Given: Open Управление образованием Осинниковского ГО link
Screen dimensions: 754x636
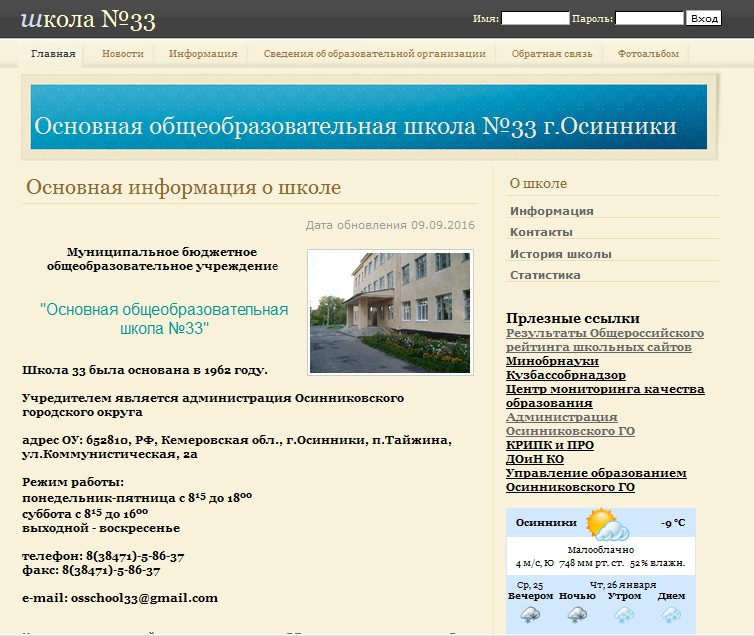Looking at the screenshot, I should pos(596,480).
